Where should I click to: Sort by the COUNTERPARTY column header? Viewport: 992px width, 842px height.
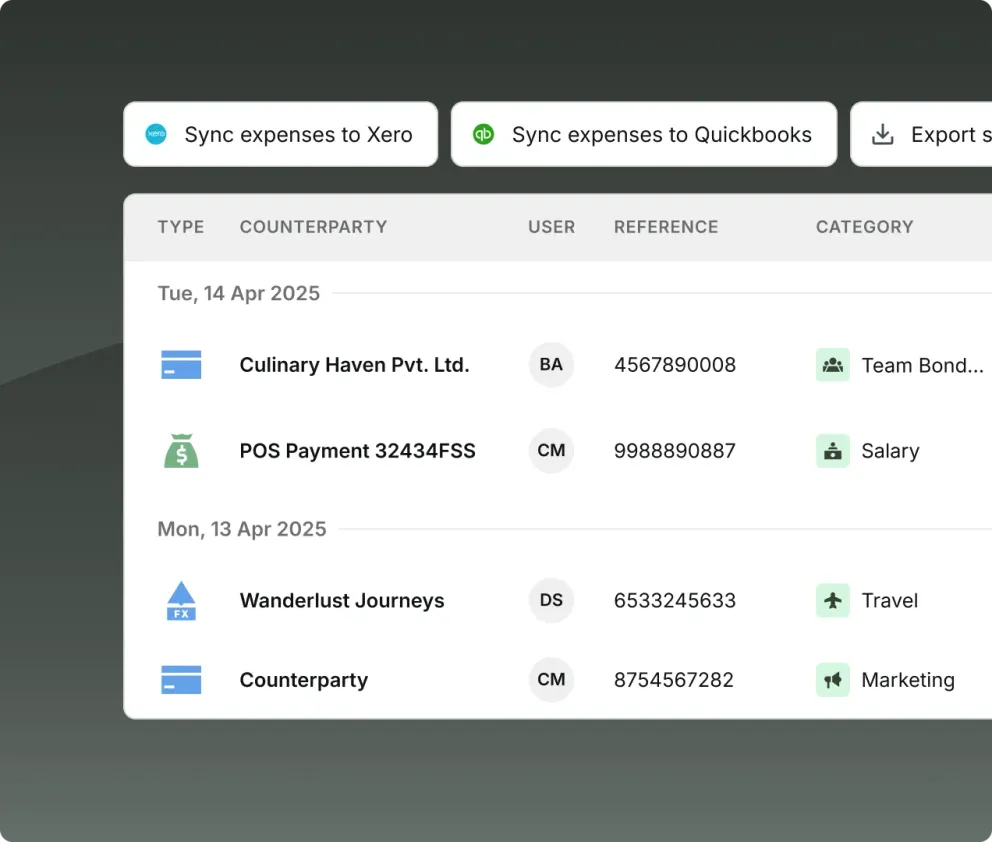[313, 227]
